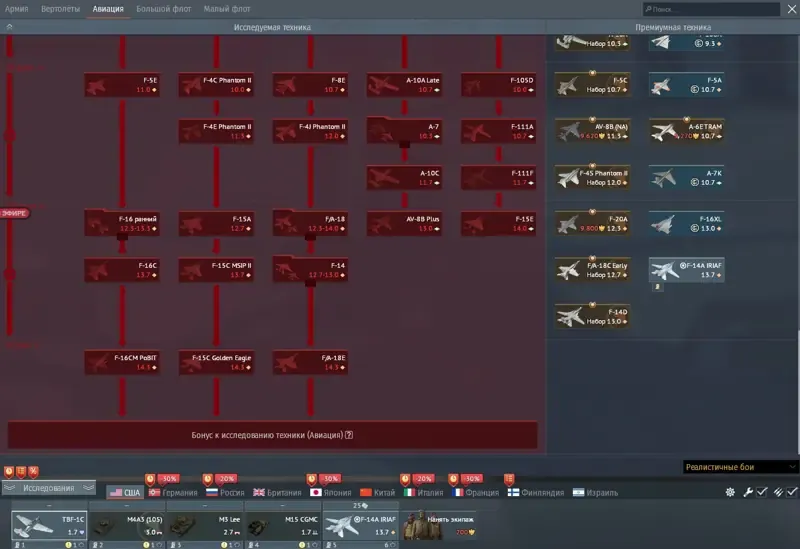800x549 pixels.
Task: Focus the Поиск search field
Action: (711, 9)
